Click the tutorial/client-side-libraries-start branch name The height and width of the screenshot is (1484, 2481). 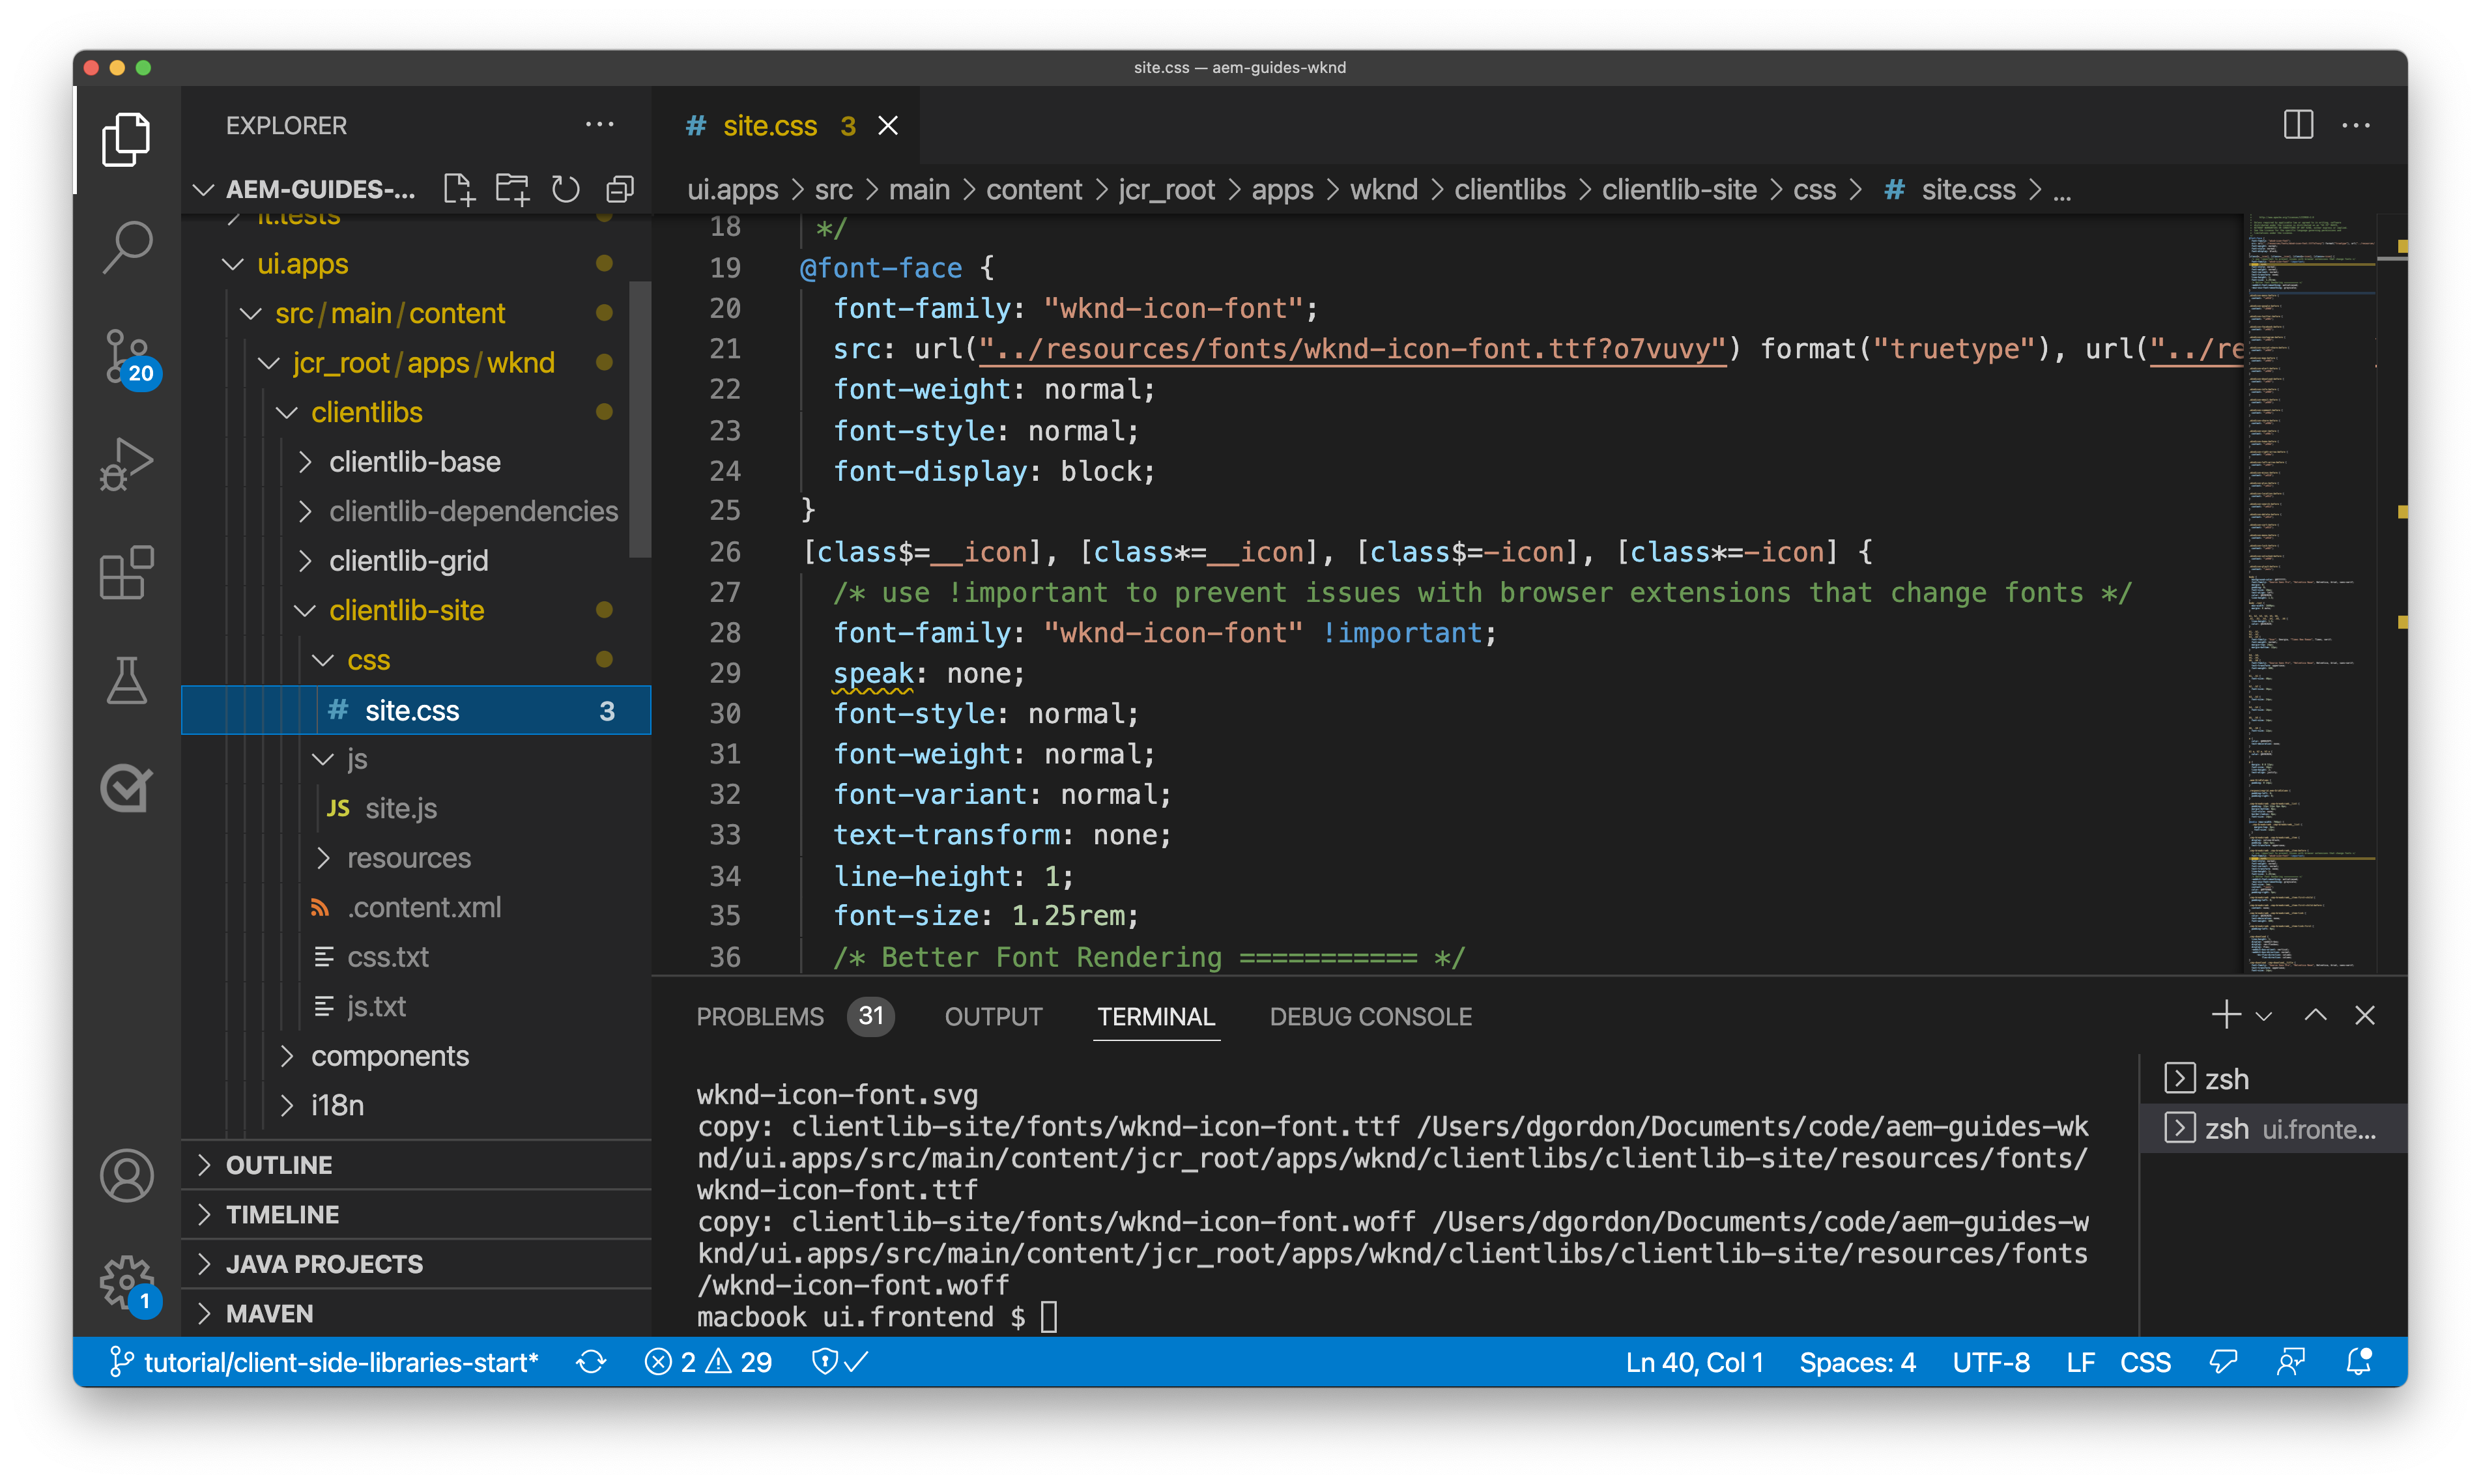pos(340,1362)
